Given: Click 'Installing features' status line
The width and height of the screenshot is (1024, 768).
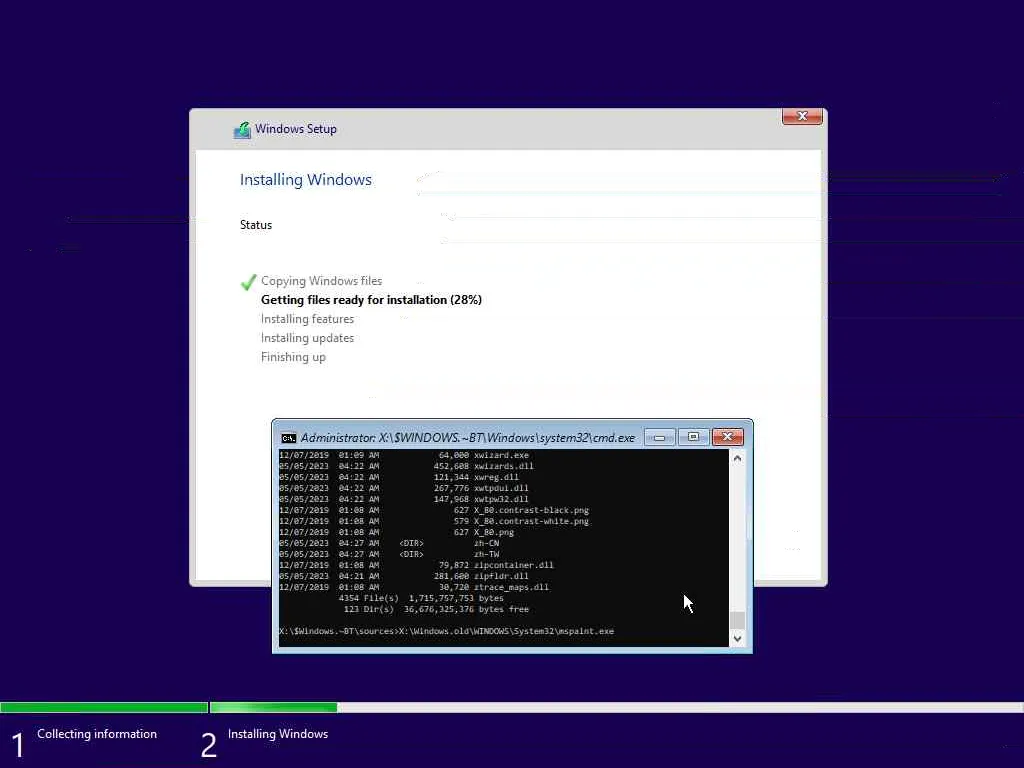Looking at the screenshot, I should (307, 319).
